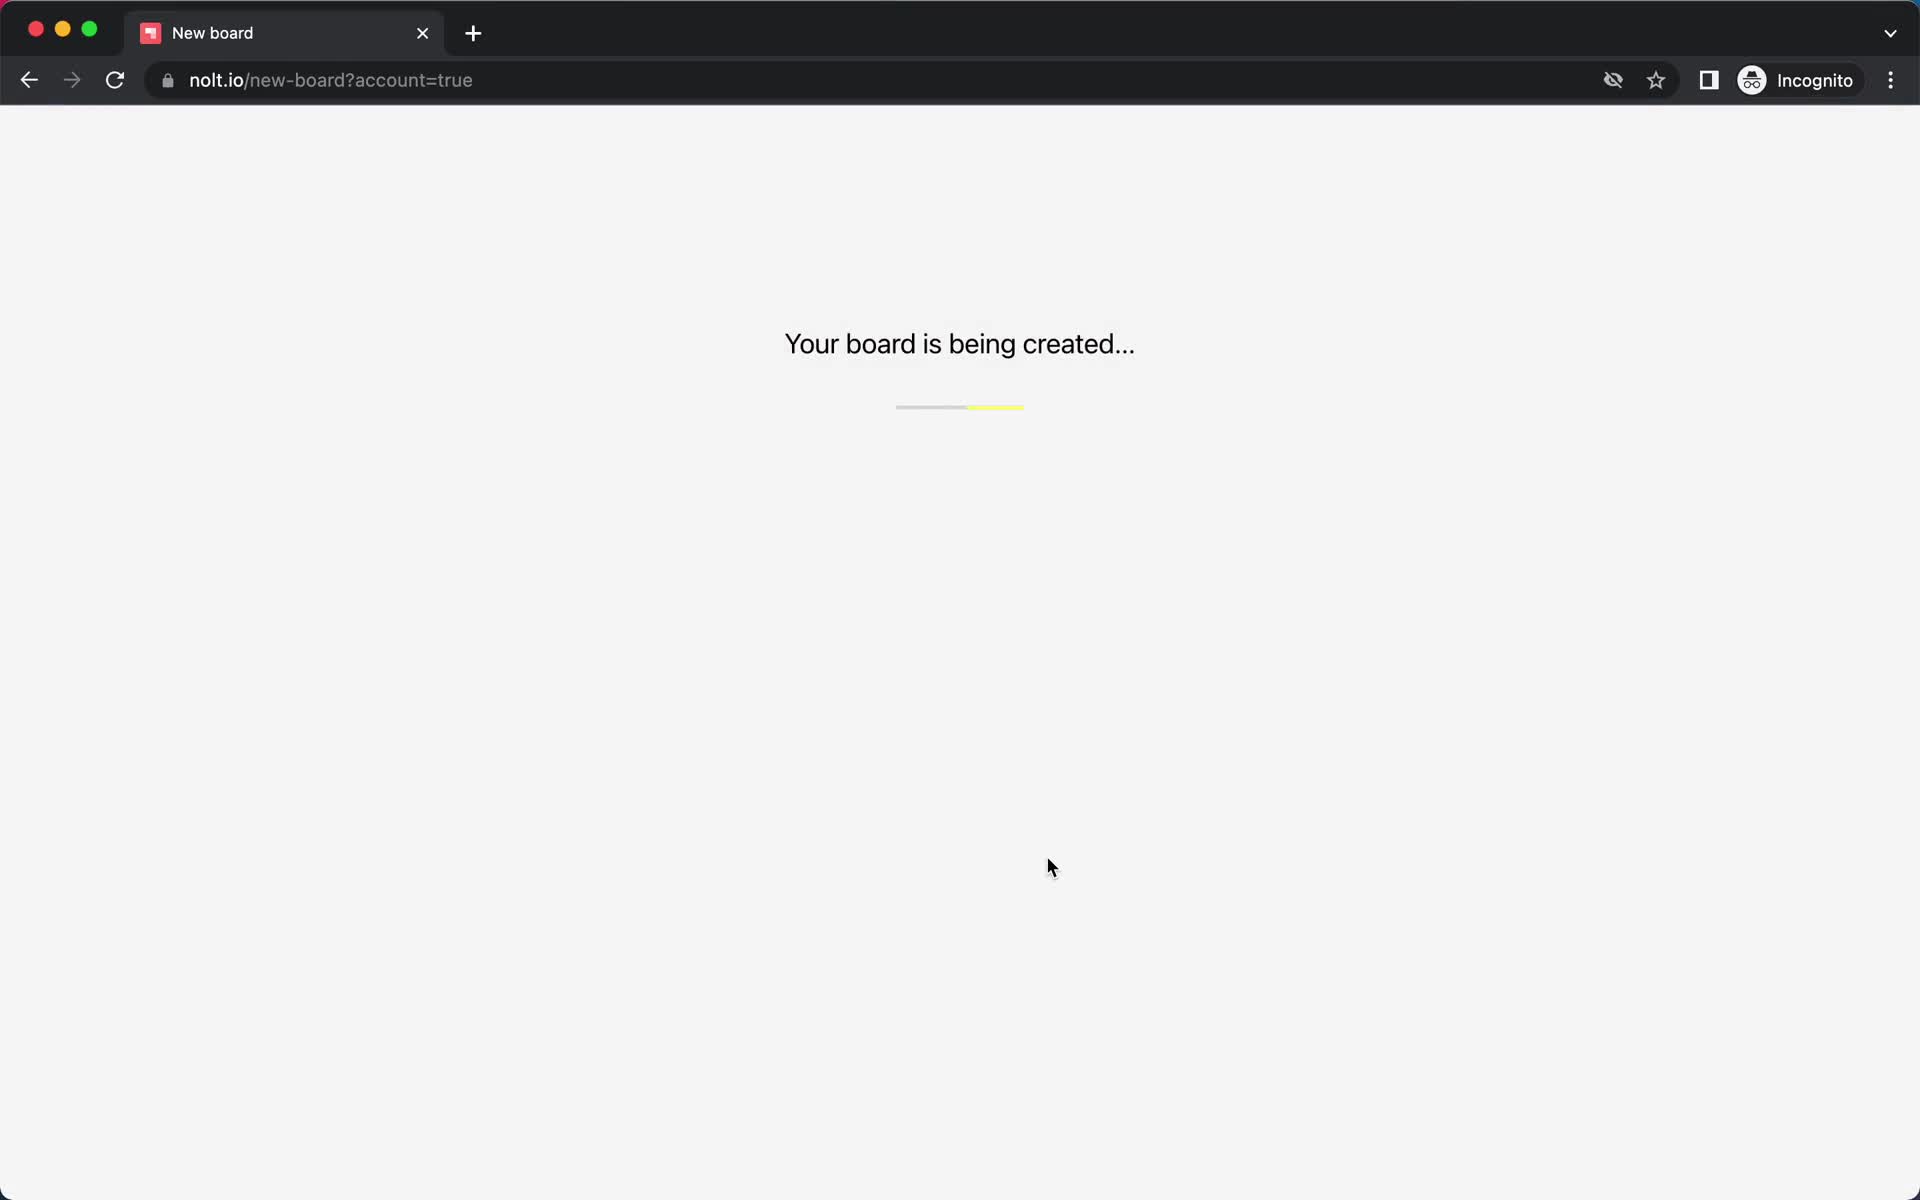The image size is (1920, 1200).
Task: Click the HTTPS lock icon in address bar
Action: point(167,80)
